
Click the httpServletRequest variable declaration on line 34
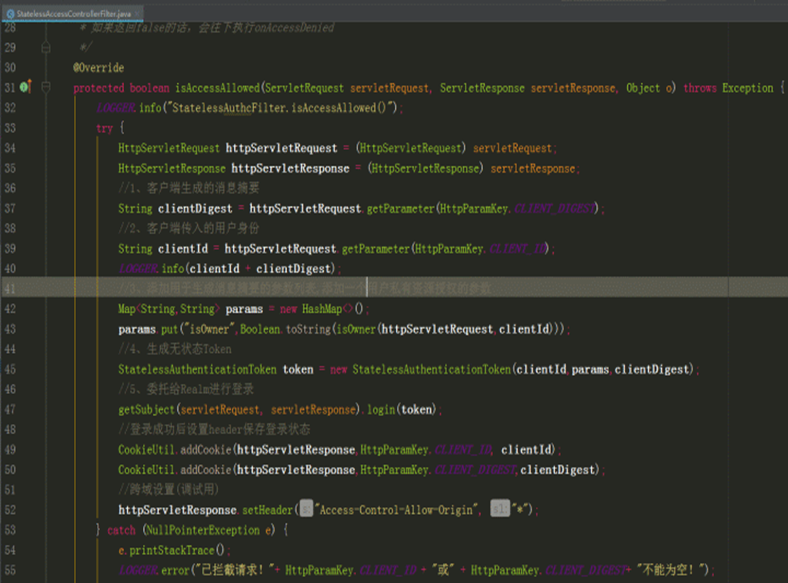(281, 148)
